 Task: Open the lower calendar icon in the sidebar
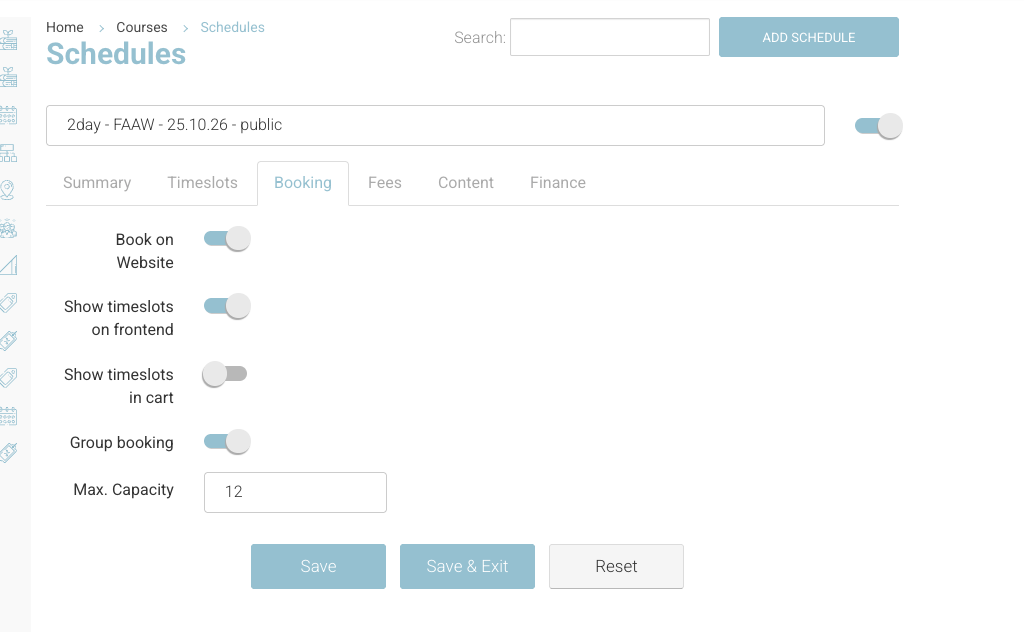point(12,416)
